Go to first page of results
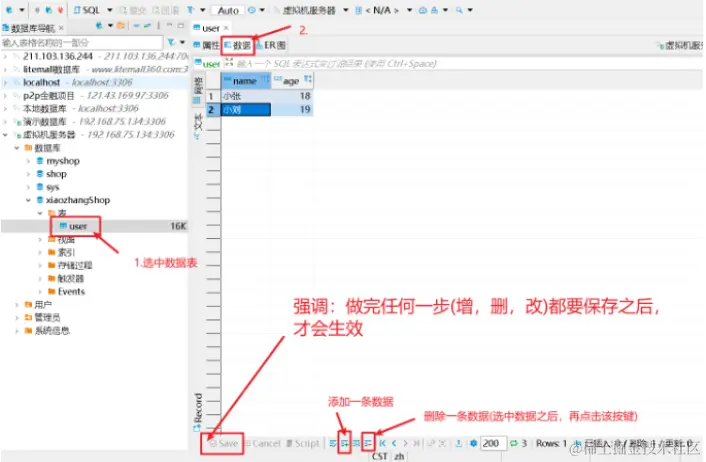Image resolution: width=706 pixels, height=462 pixels. [x=383, y=444]
